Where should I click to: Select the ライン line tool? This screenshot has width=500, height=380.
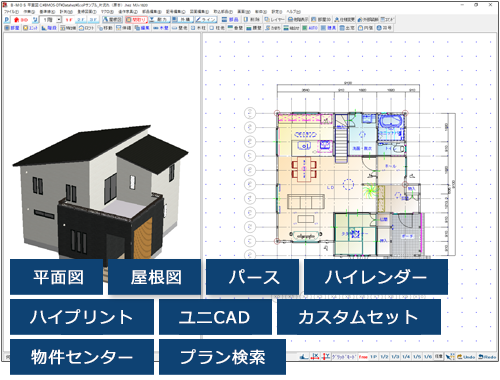pos(206,20)
